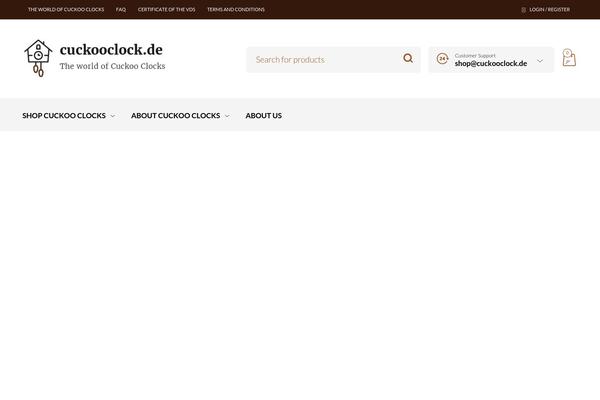Click the magnifier search icon
The image size is (600, 400).
coord(408,58)
